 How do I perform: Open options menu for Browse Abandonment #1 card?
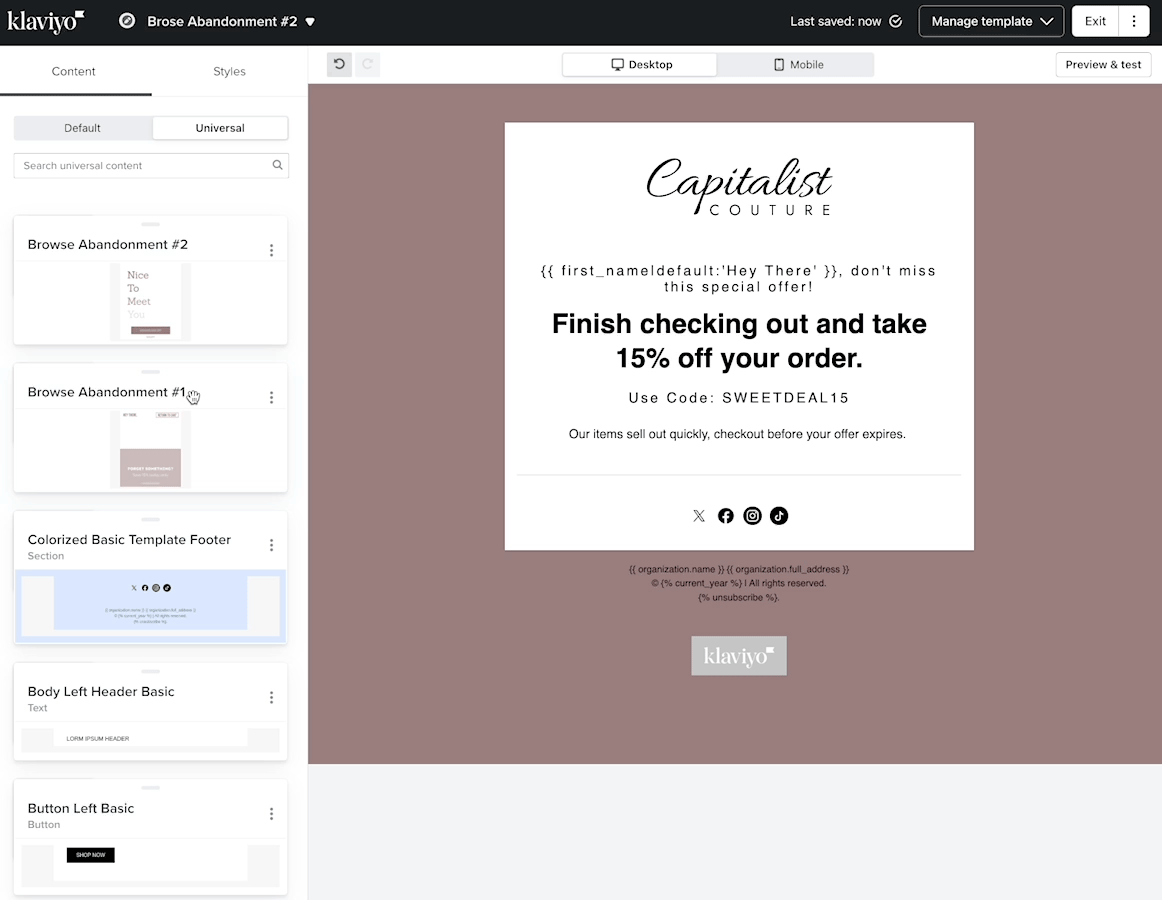click(271, 398)
